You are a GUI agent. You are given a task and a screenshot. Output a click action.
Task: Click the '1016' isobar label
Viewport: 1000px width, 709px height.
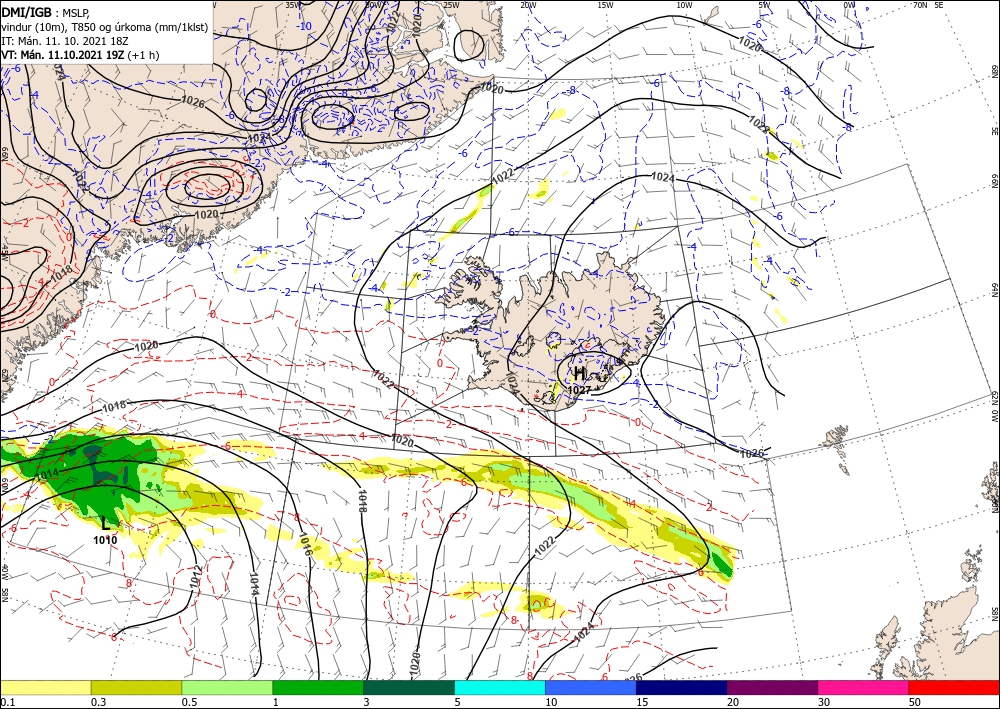(304, 545)
